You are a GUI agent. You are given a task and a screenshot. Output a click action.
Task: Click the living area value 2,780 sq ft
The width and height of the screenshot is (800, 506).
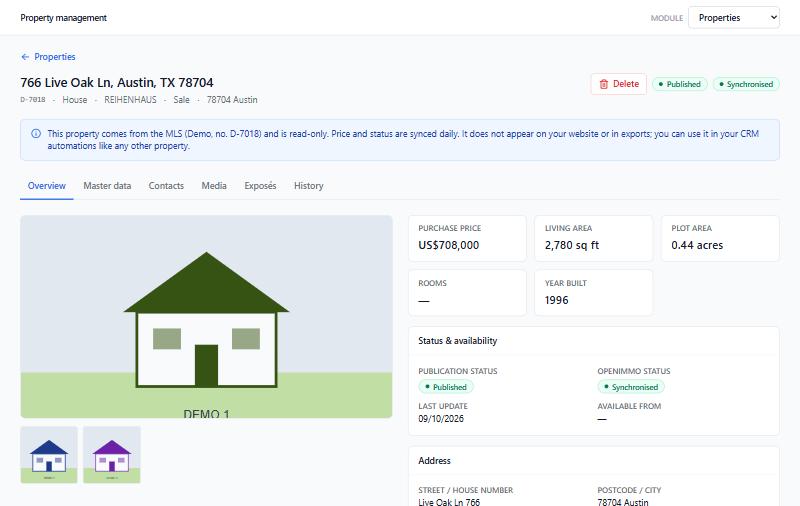coord(571,245)
